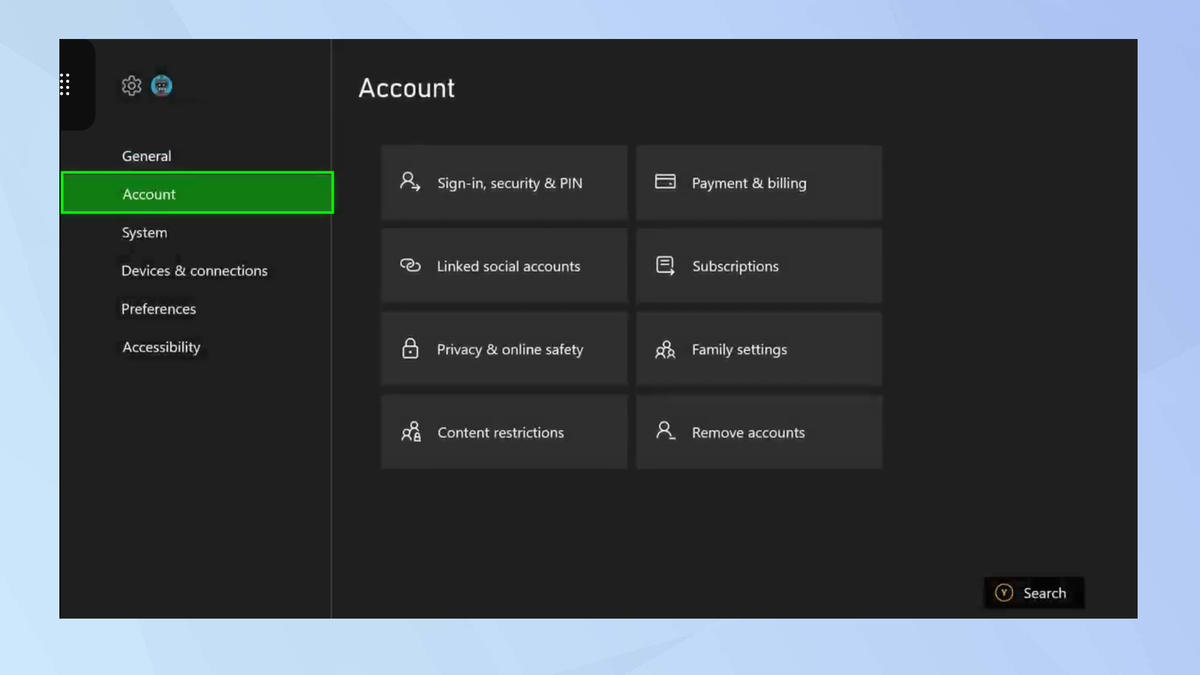The image size is (1200, 675).
Task: Open Content restrictions
Action: [x=503, y=432]
